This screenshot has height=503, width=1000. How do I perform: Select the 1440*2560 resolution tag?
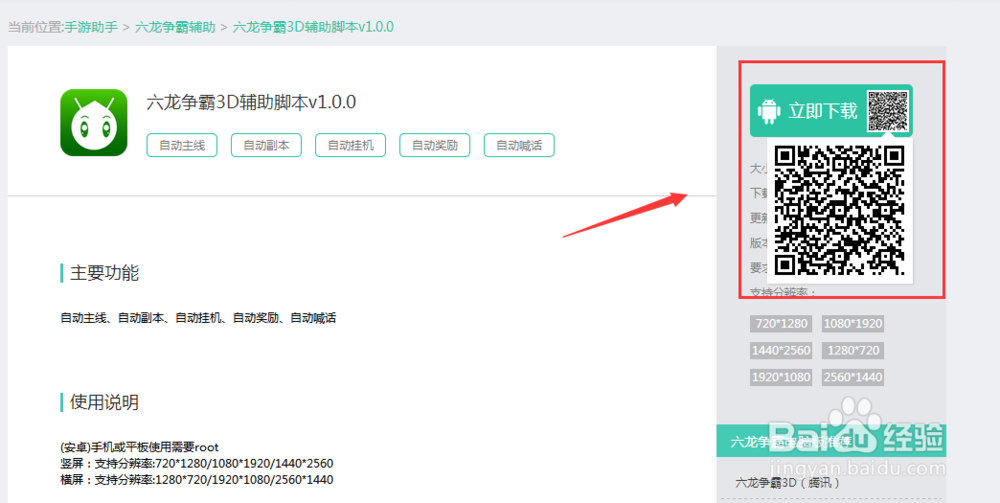pyautogui.click(x=781, y=350)
